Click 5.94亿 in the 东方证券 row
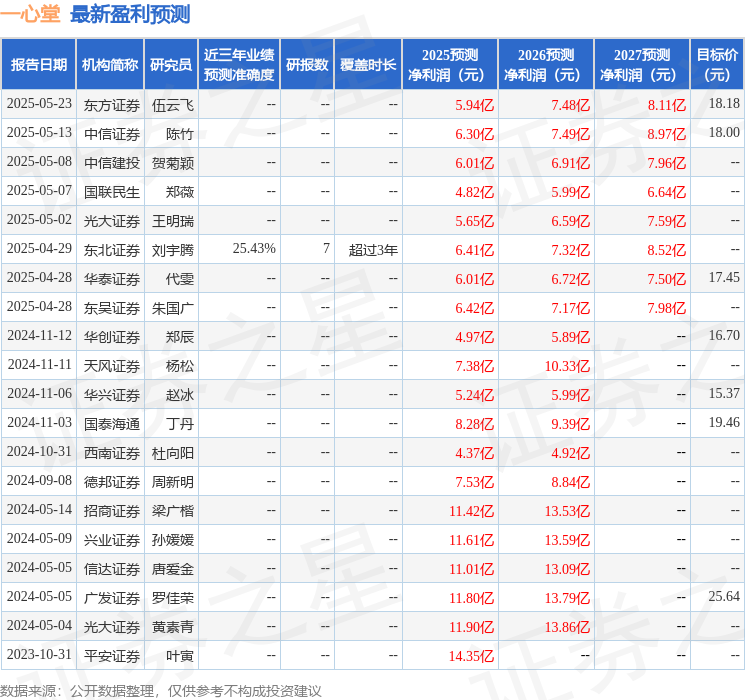This screenshot has height=700, width=745. pyautogui.click(x=474, y=105)
